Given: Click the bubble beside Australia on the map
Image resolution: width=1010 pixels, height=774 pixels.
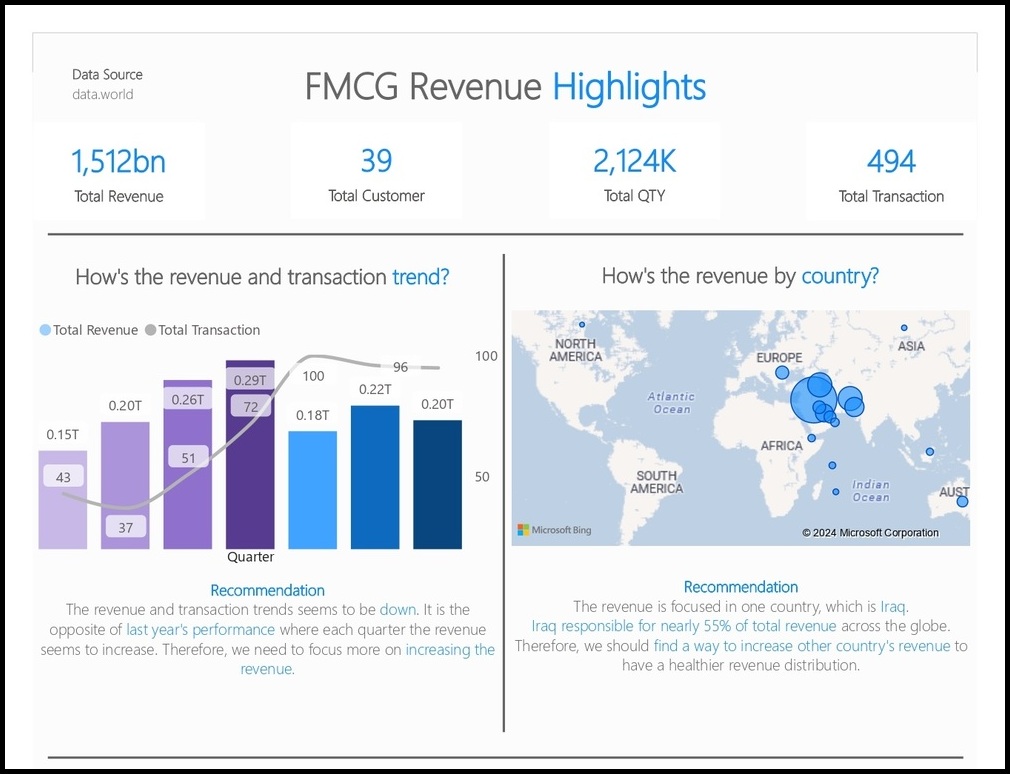Looking at the screenshot, I should coord(962,501).
